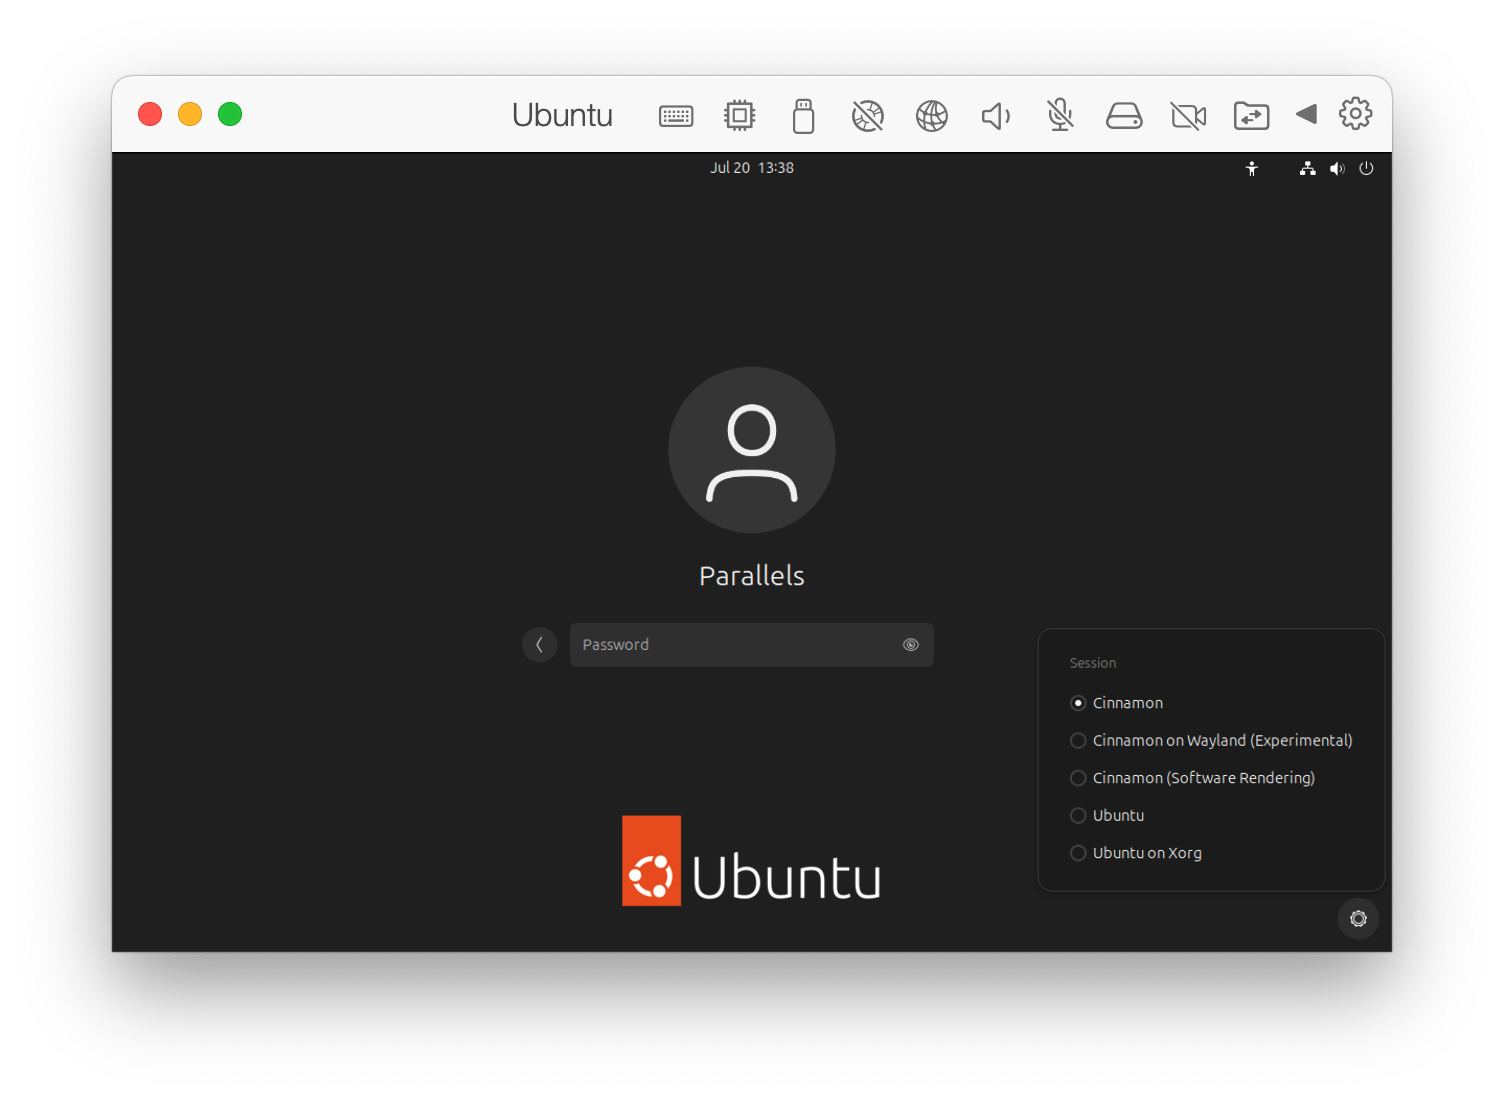Click the disabled camera icon
This screenshot has width=1504, height=1100.
point(1188,116)
